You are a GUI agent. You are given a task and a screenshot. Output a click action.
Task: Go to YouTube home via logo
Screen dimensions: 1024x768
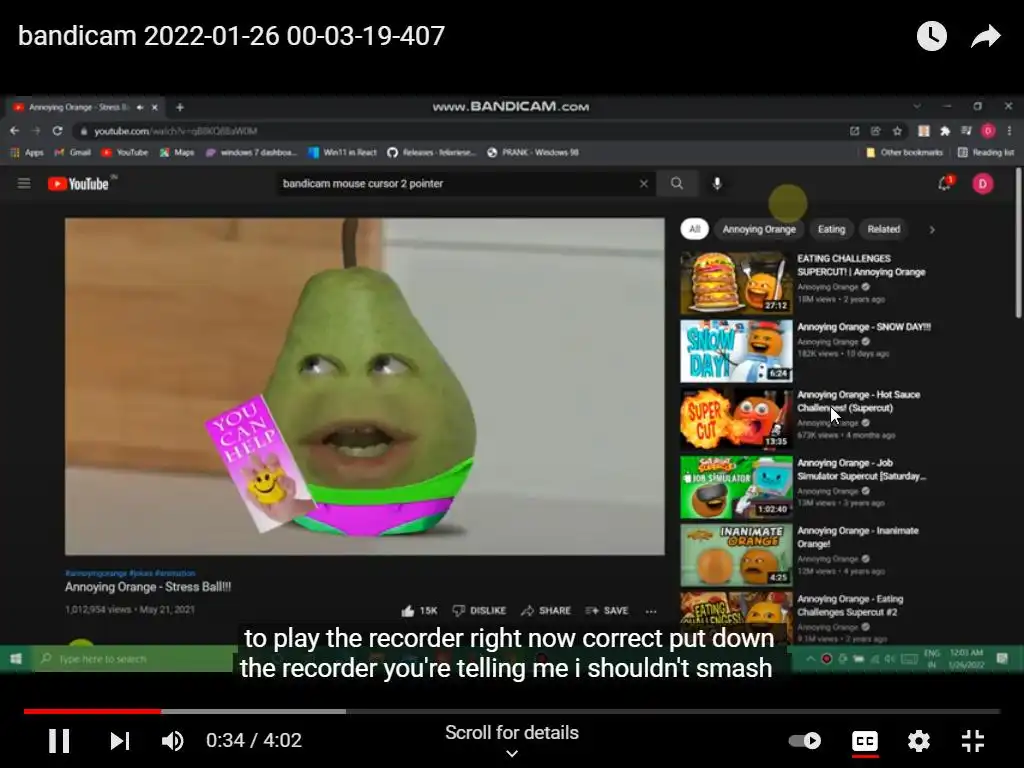click(78, 184)
